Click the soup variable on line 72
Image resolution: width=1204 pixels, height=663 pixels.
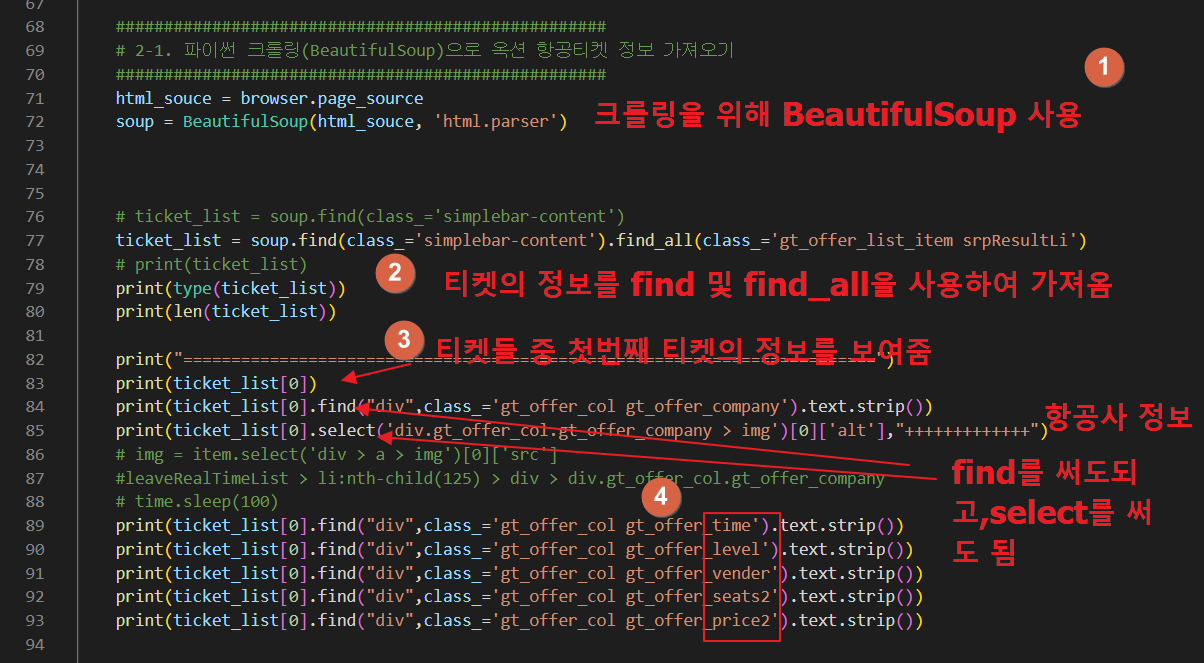(x=134, y=122)
